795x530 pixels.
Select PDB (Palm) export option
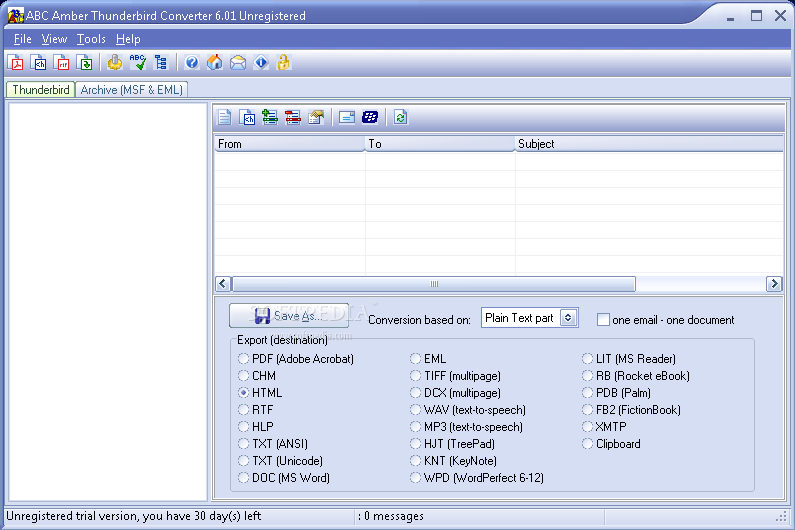(617, 393)
